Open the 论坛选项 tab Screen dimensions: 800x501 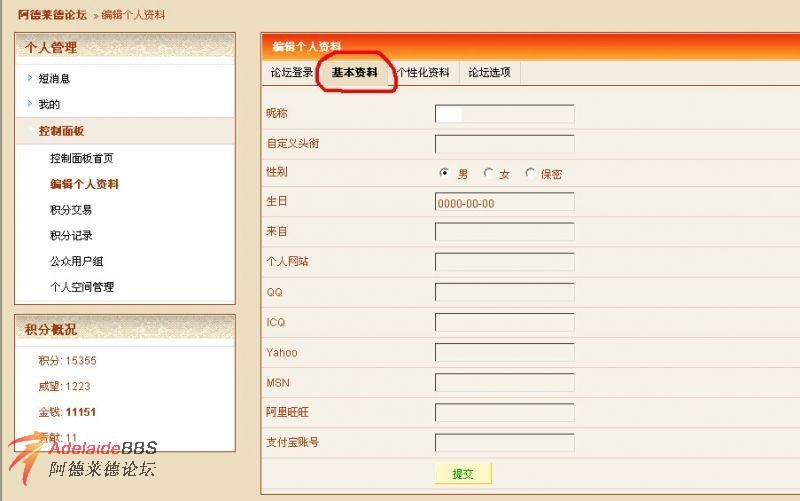[x=489, y=73]
